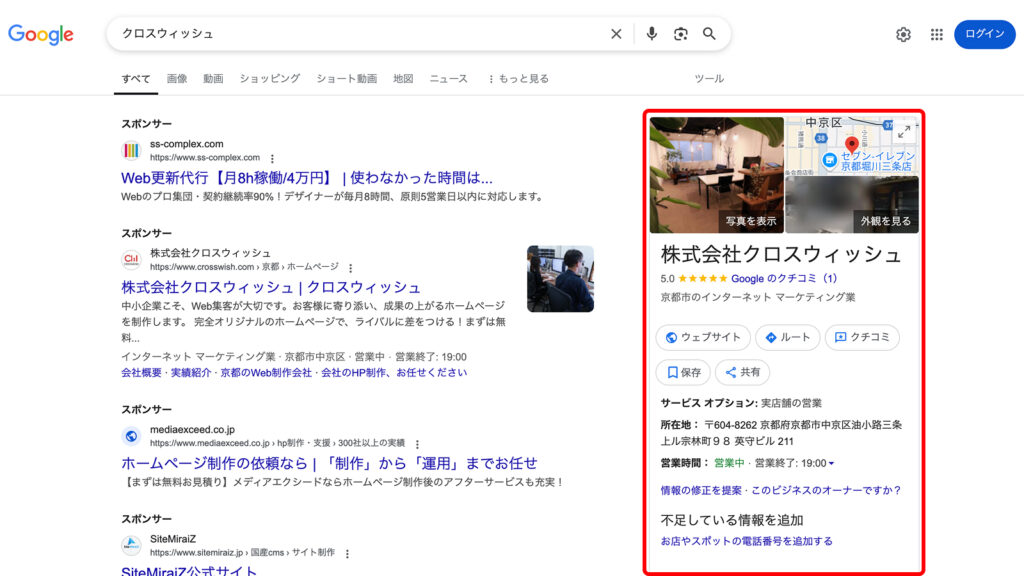Open the 会社概要 sitelink
The height and width of the screenshot is (576, 1024).
(141, 373)
